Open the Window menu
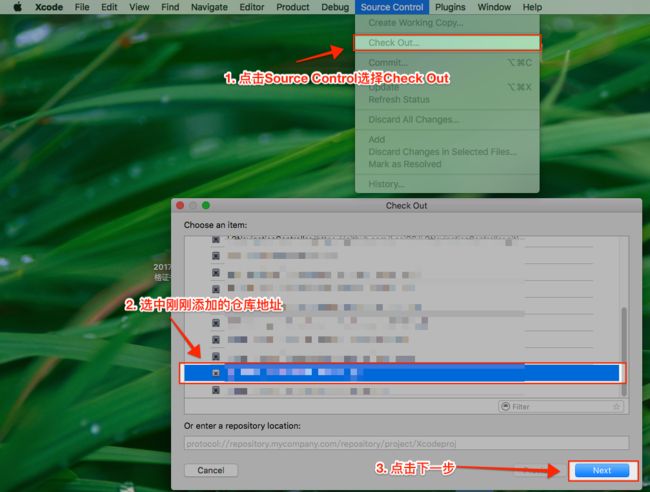 coord(494,7)
